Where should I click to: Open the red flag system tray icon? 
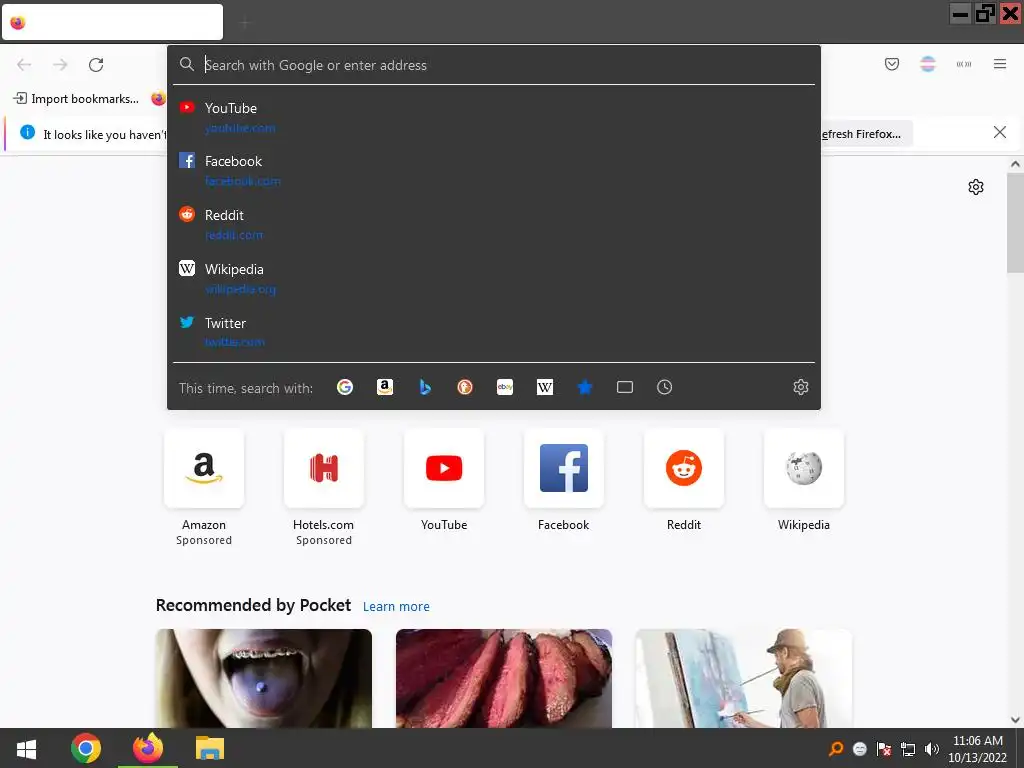(x=884, y=749)
